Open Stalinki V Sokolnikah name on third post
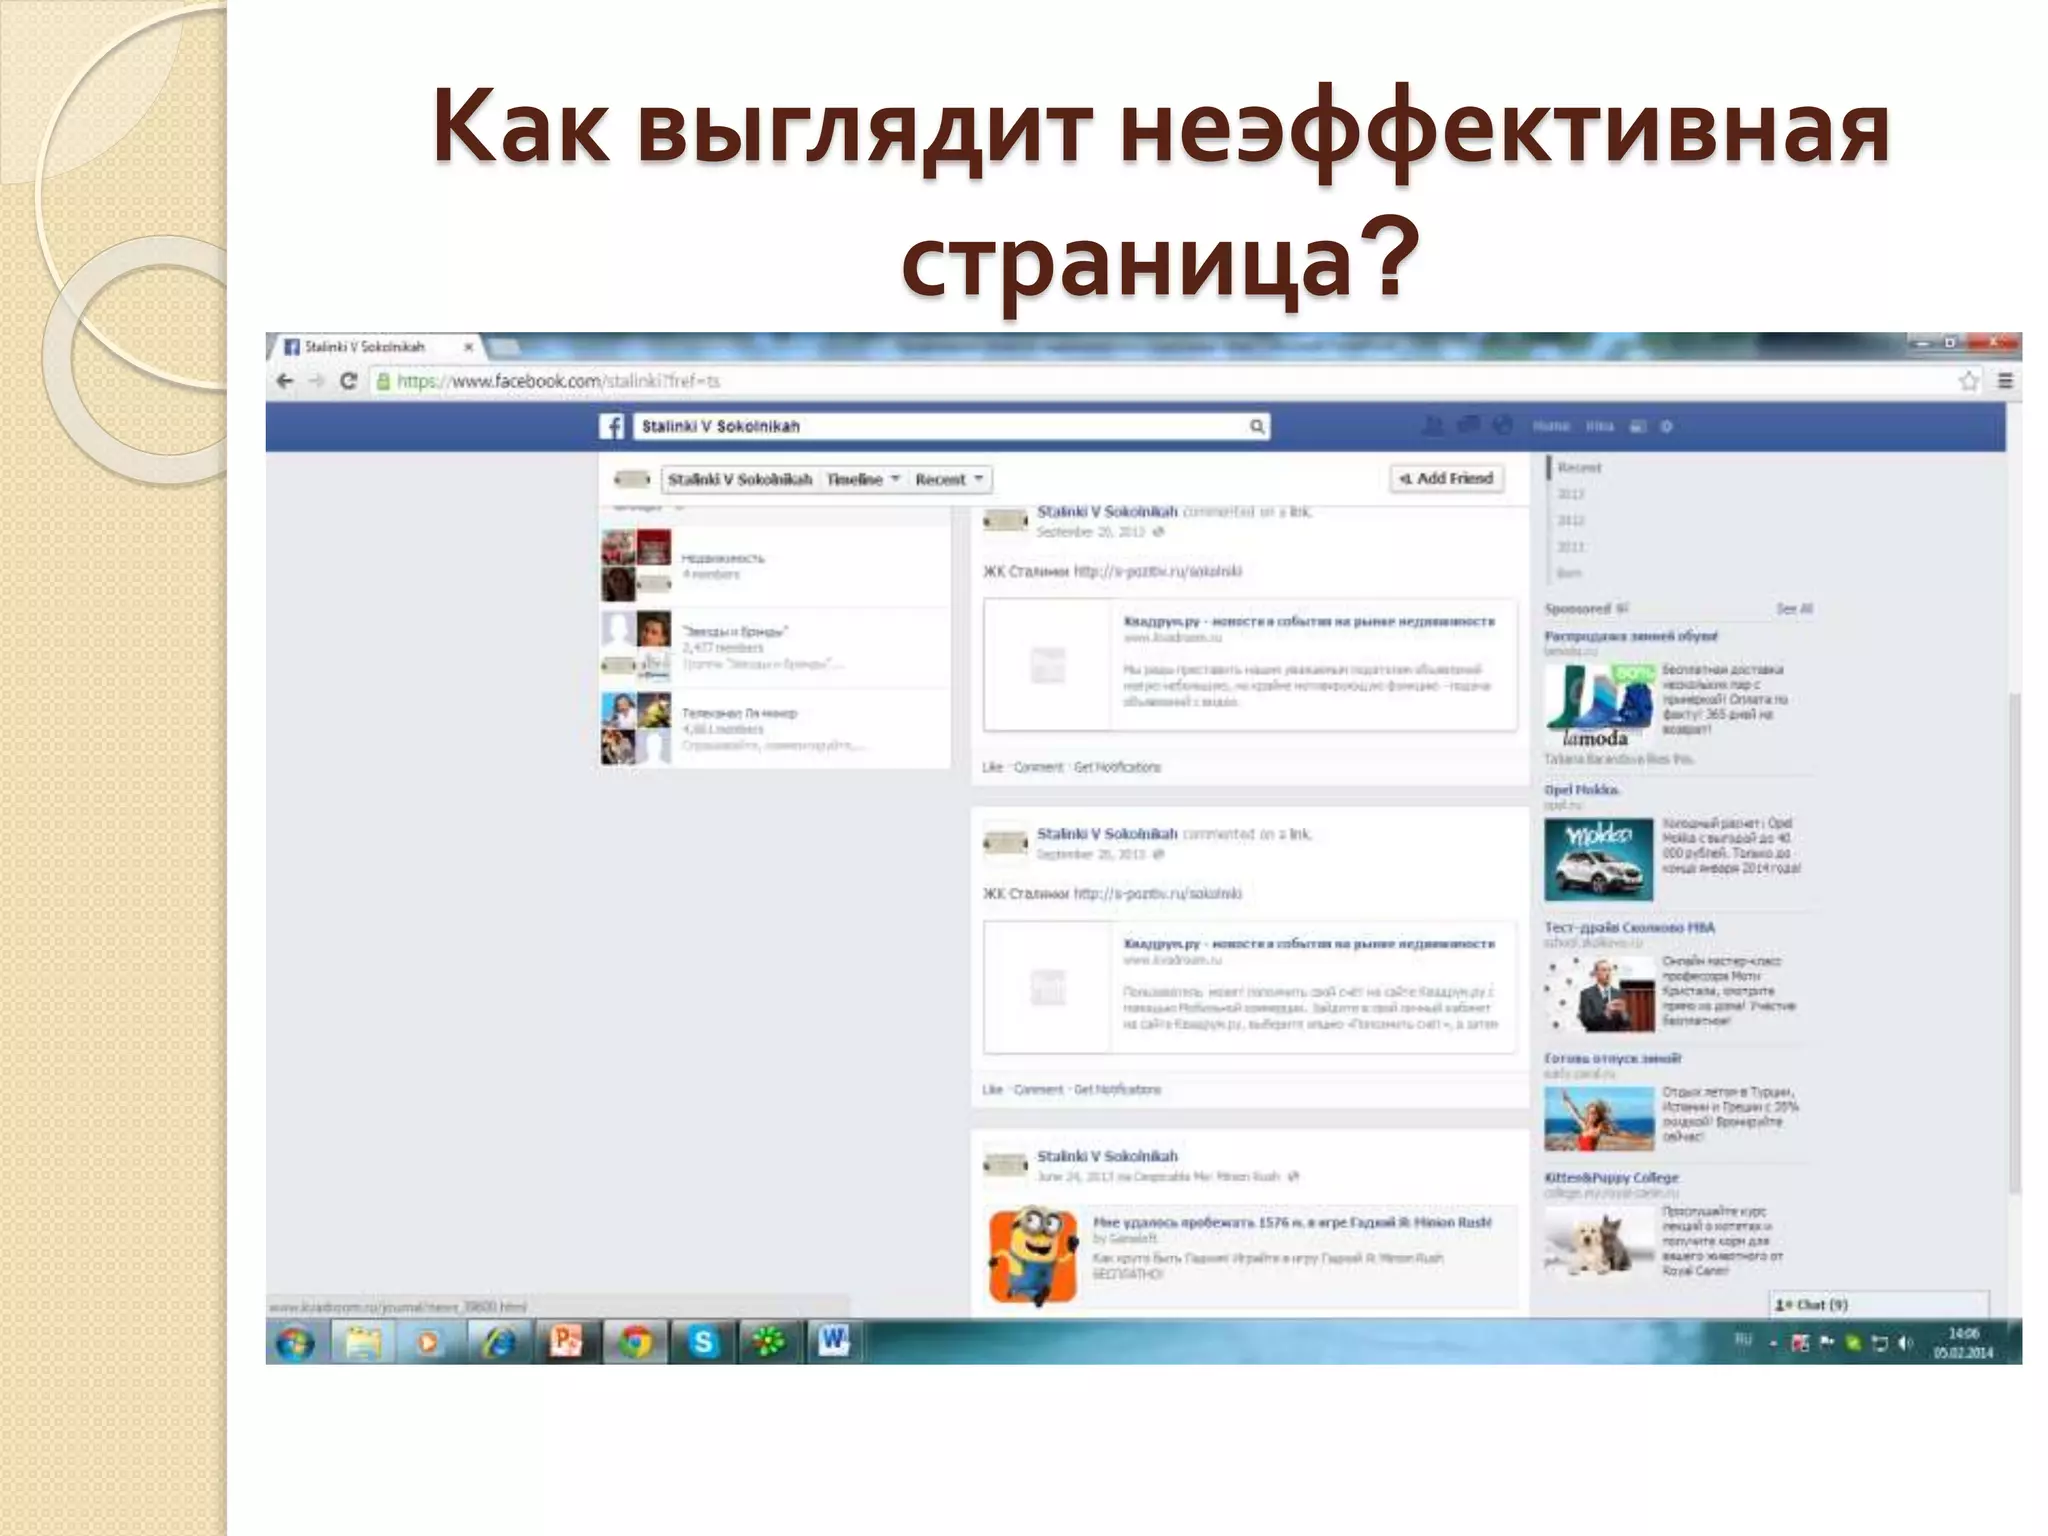Viewport: 2048px width, 1536px height. [x=1107, y=1157]
